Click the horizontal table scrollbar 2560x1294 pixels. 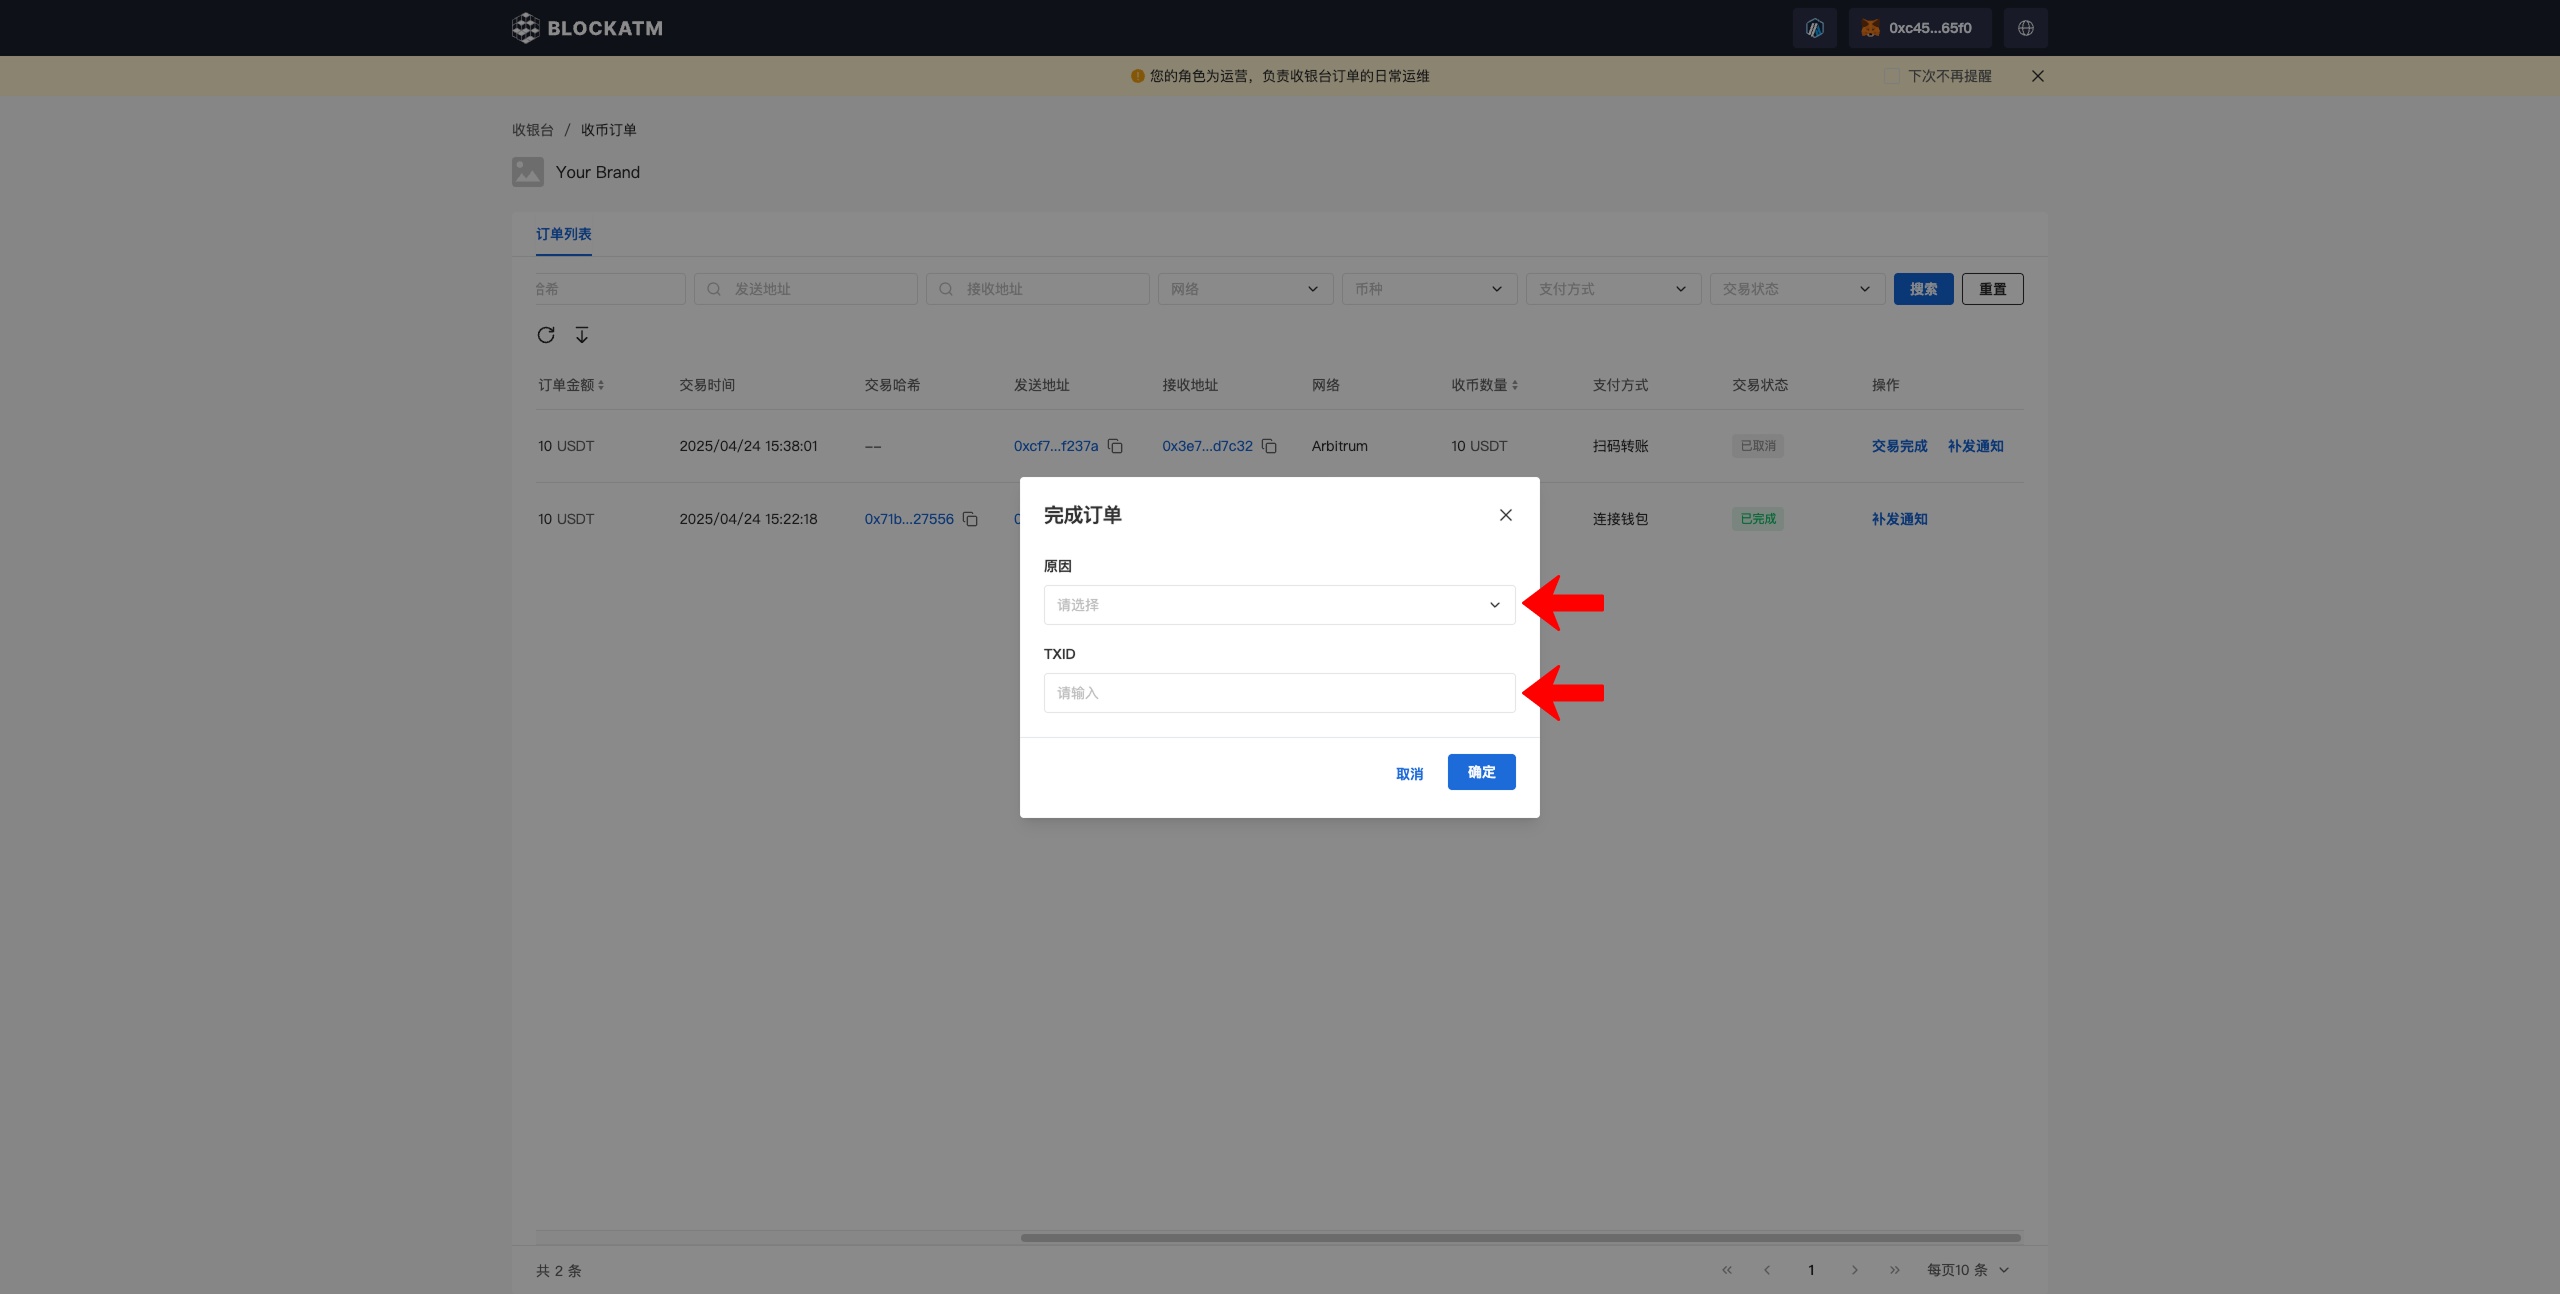point(1520,1238)
